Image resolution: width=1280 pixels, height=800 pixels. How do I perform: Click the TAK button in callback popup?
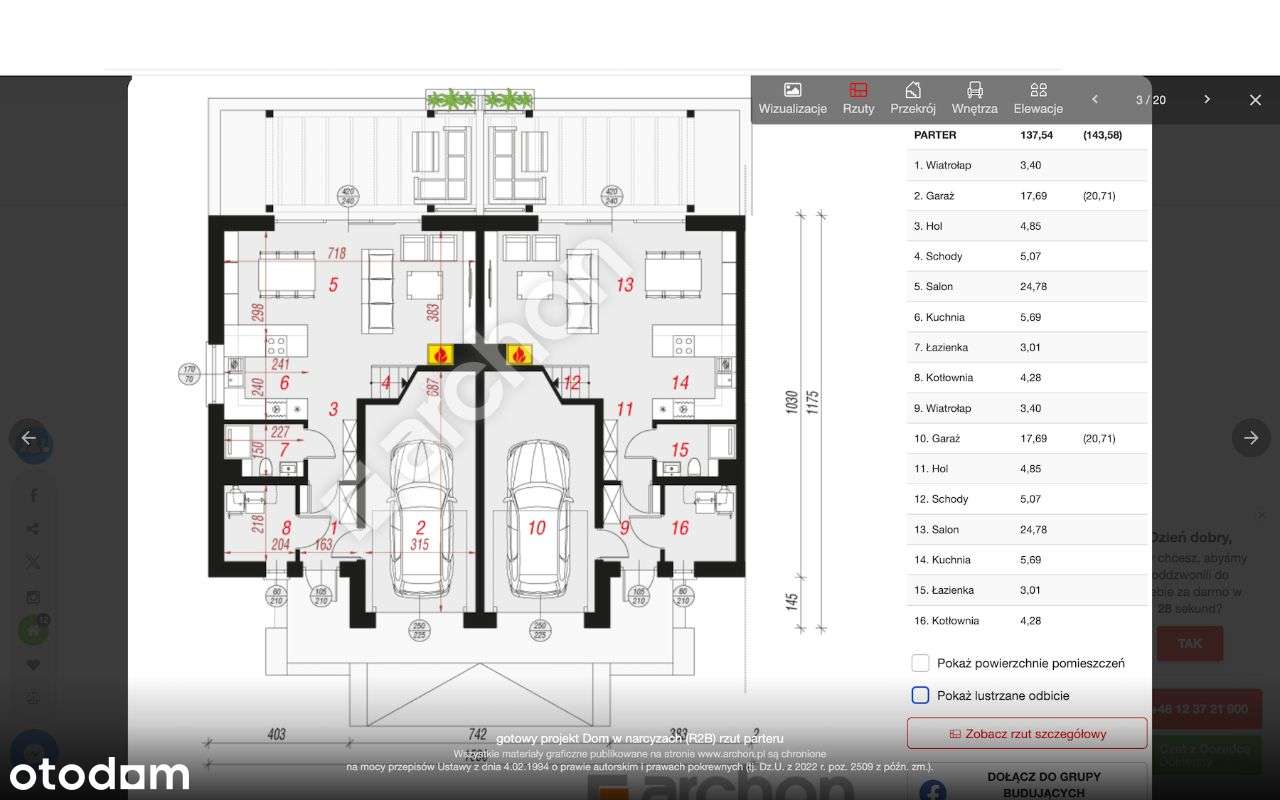point(1190,643)
